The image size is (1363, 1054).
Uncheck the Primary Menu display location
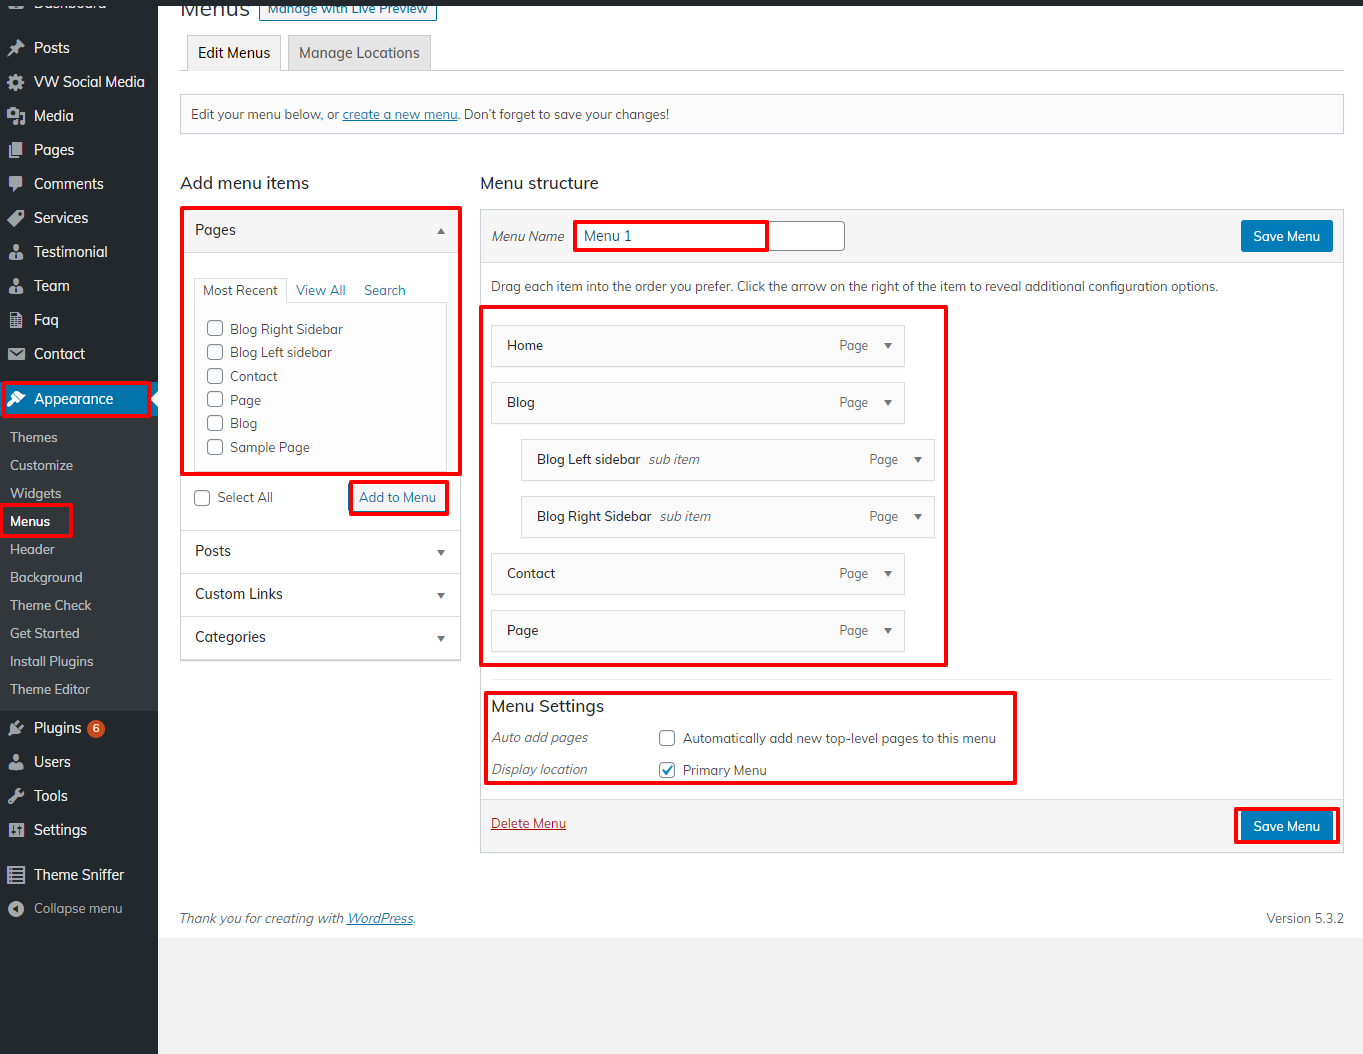(x=667, y=770)
